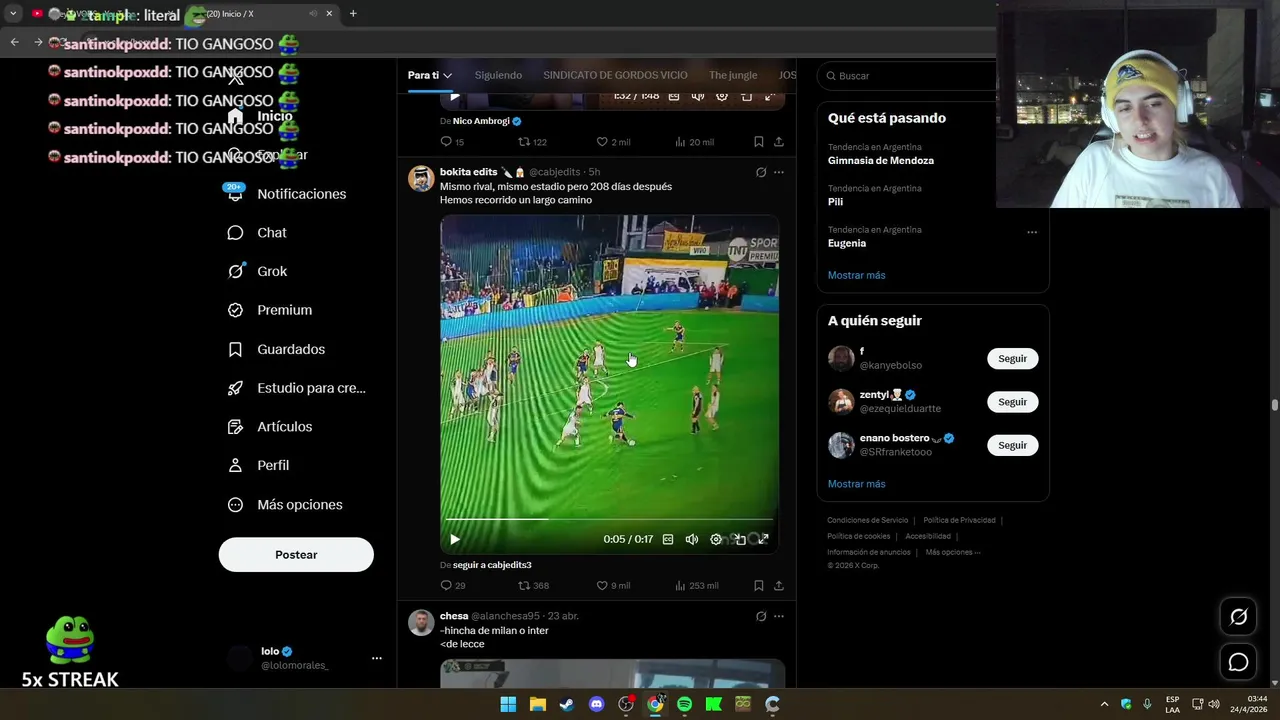Follow @kanyebolso with Seguir button
The width and height of the screenshot is (1280, 720).
1012,359
